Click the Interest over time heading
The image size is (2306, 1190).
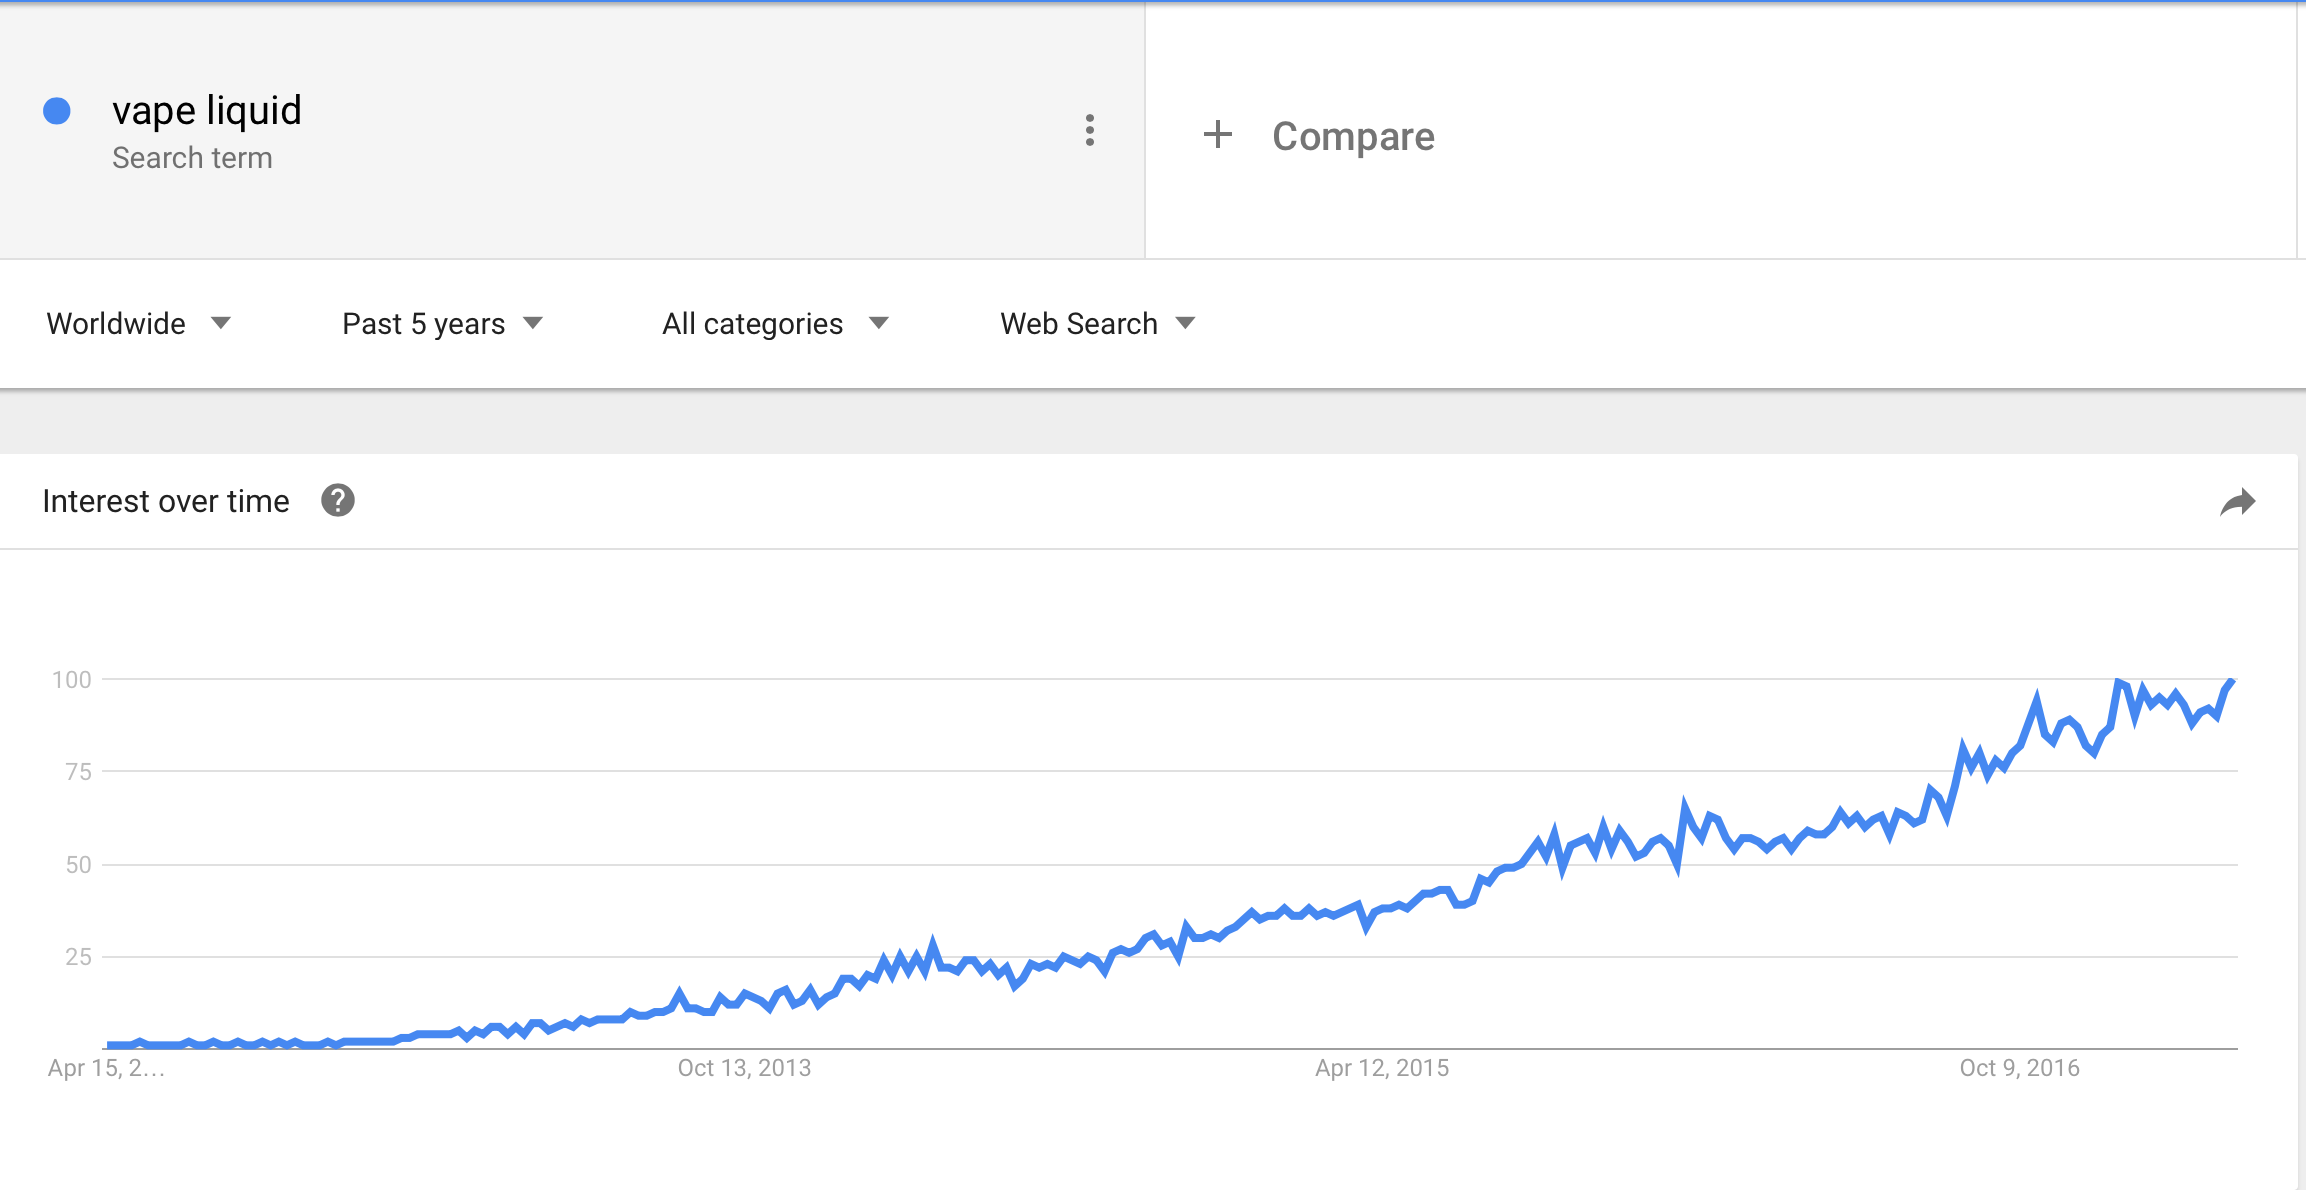(166, 501)
